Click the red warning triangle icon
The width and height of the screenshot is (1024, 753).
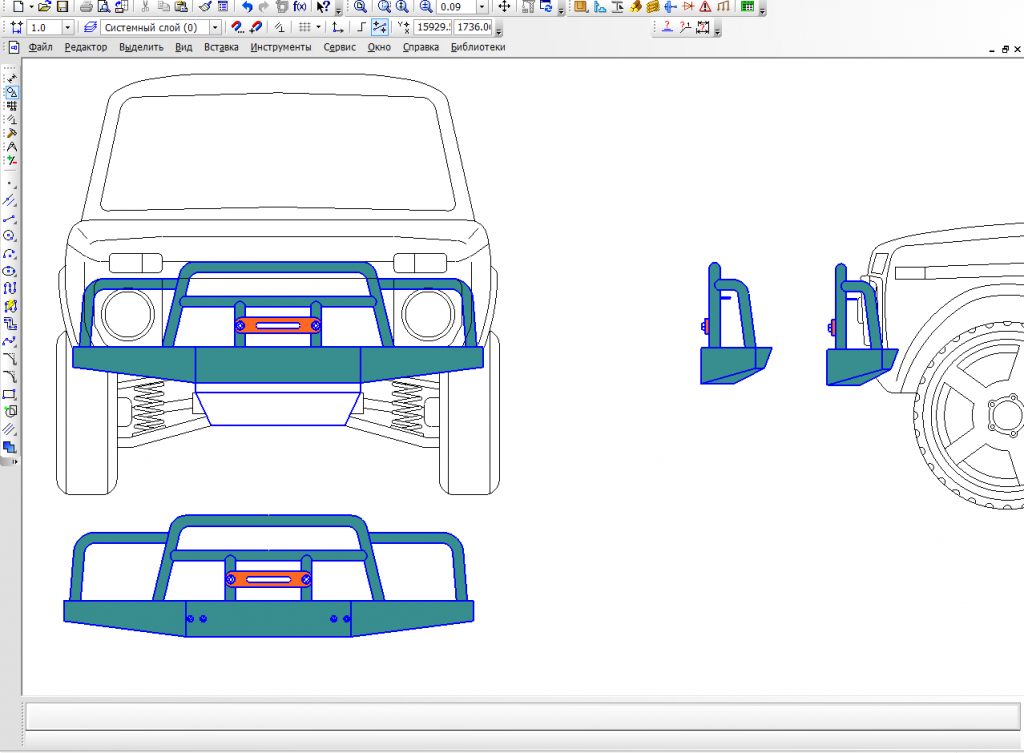click(x=705, y=7)
